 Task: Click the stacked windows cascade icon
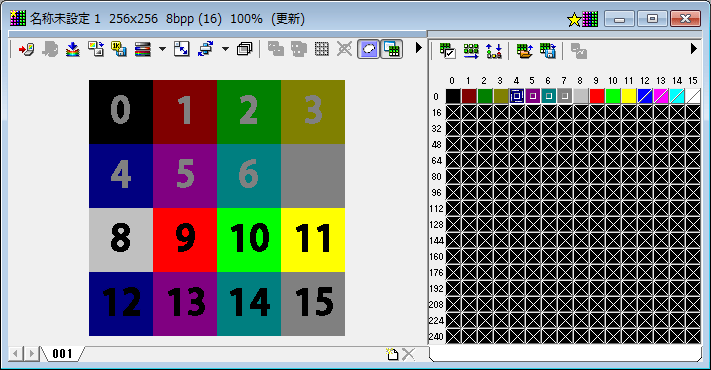click(x=244, y=49)
